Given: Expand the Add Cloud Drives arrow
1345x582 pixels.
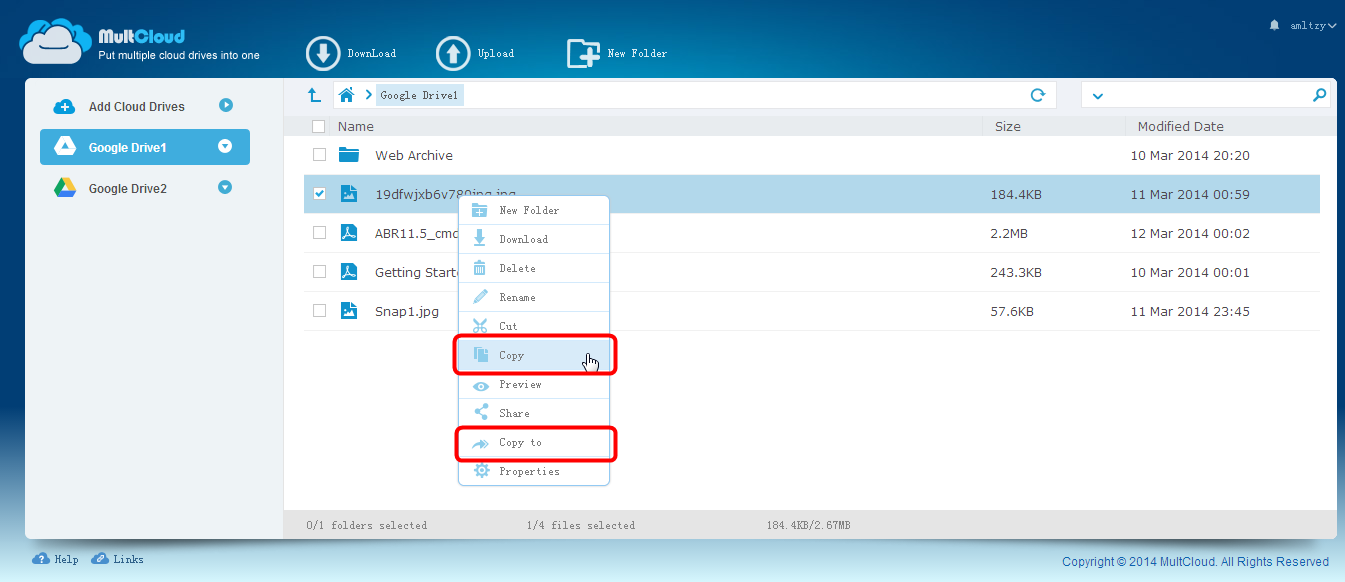Looking at the screenshot, I should click(225, 105).
